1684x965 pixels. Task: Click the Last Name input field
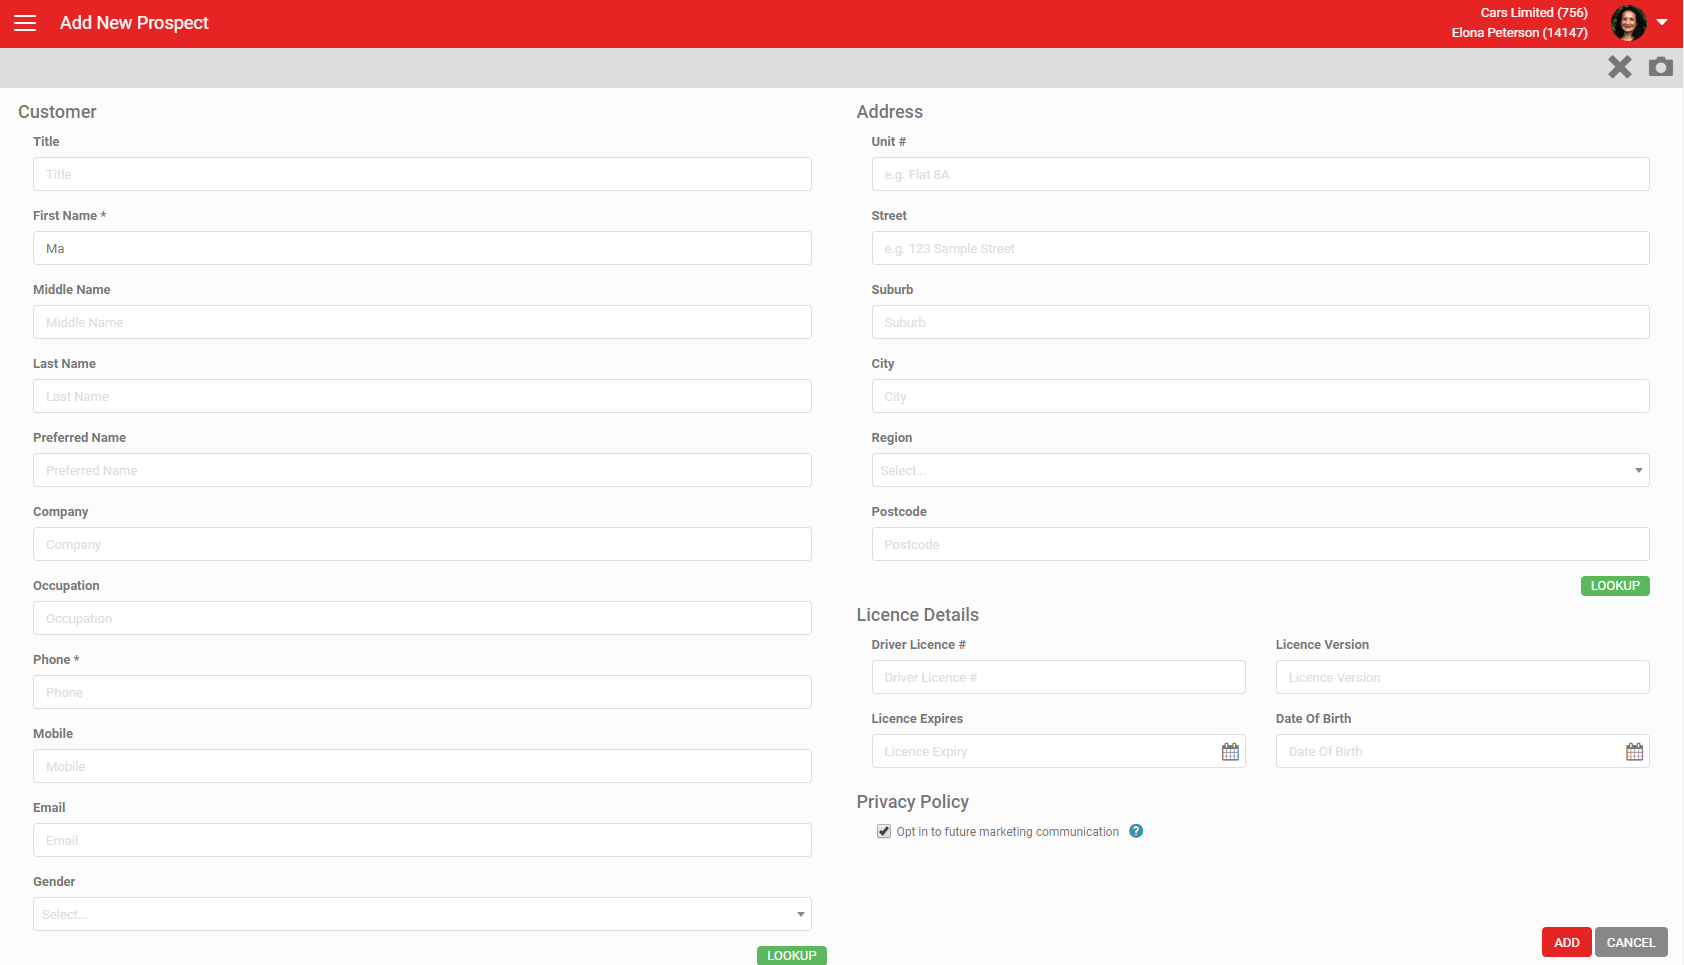[x=422, y=396]
